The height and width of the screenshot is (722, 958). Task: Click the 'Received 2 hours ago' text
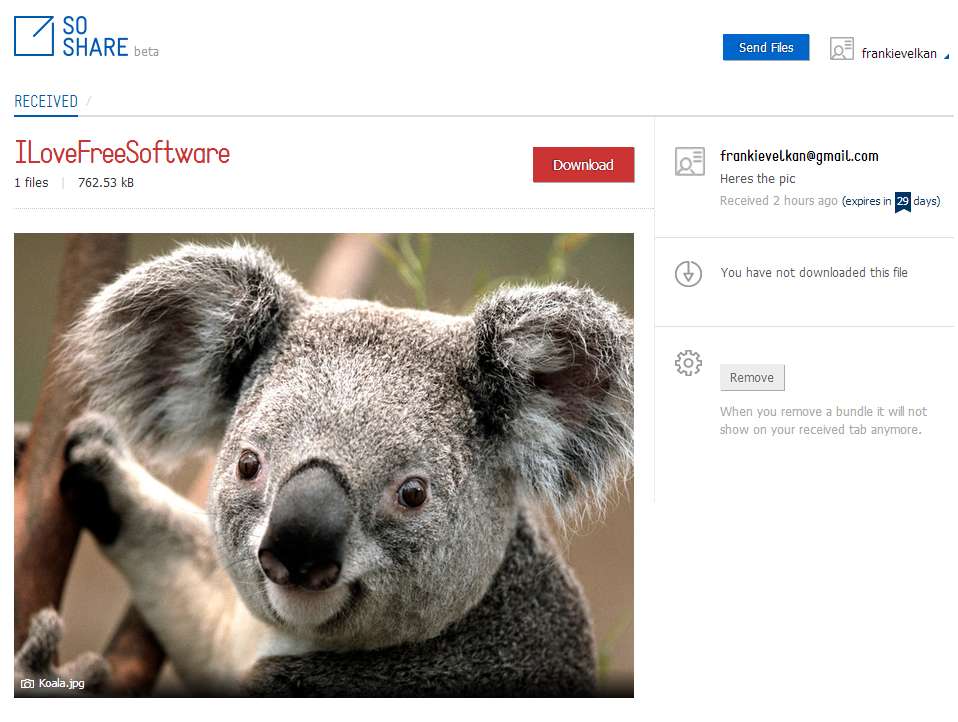[x=778, y=201]
